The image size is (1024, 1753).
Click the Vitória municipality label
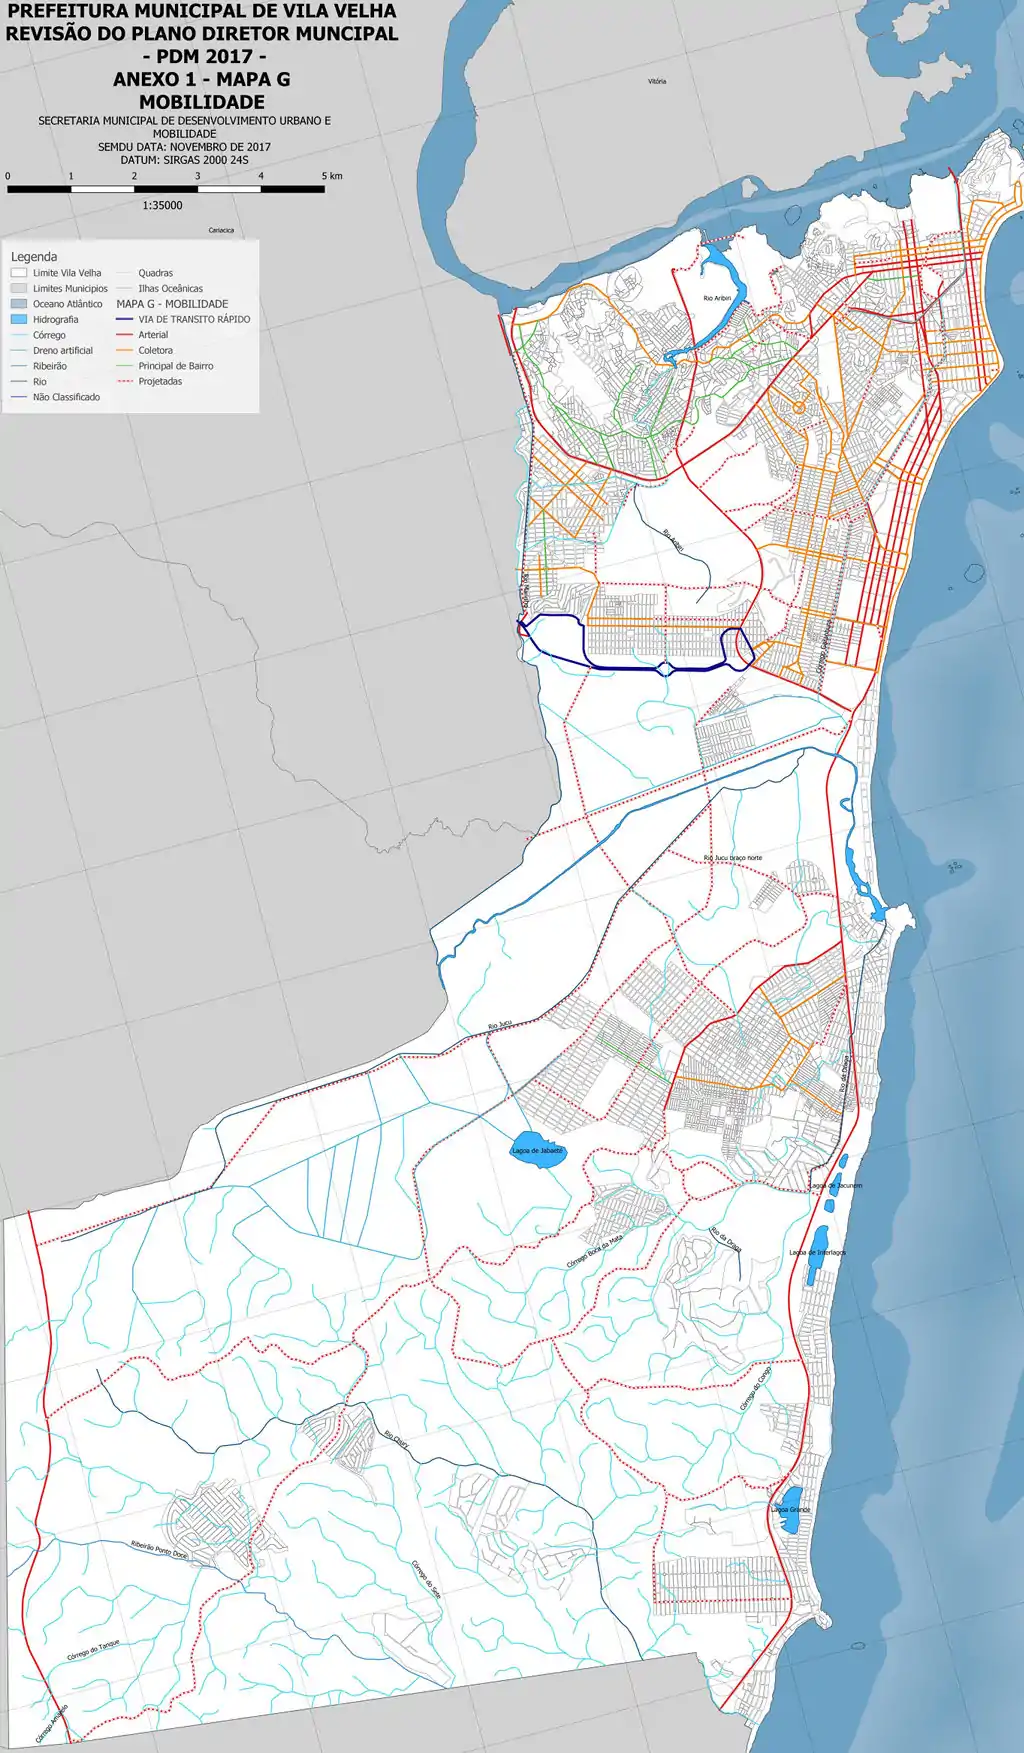657,81
